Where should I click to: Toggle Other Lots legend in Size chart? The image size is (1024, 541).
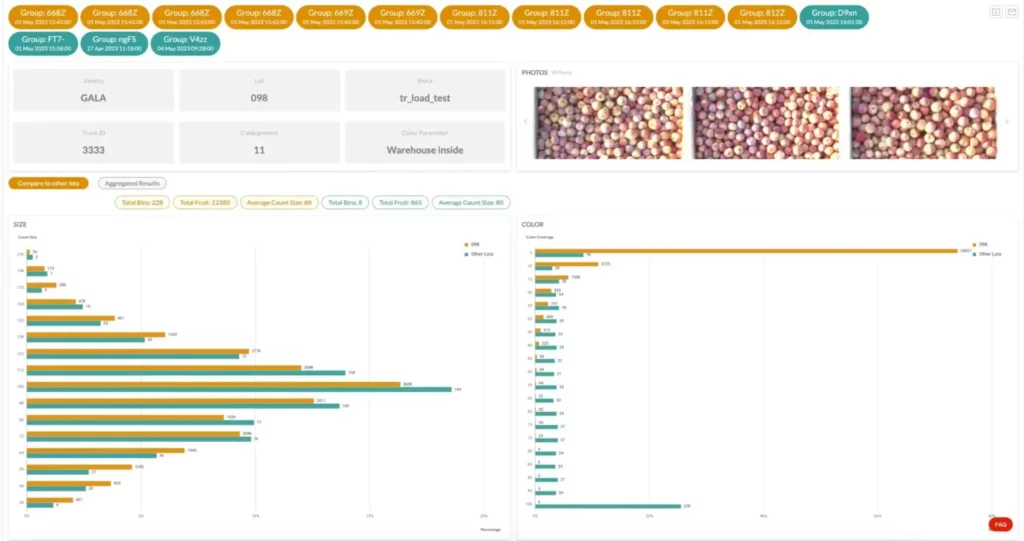coord(482,254)
